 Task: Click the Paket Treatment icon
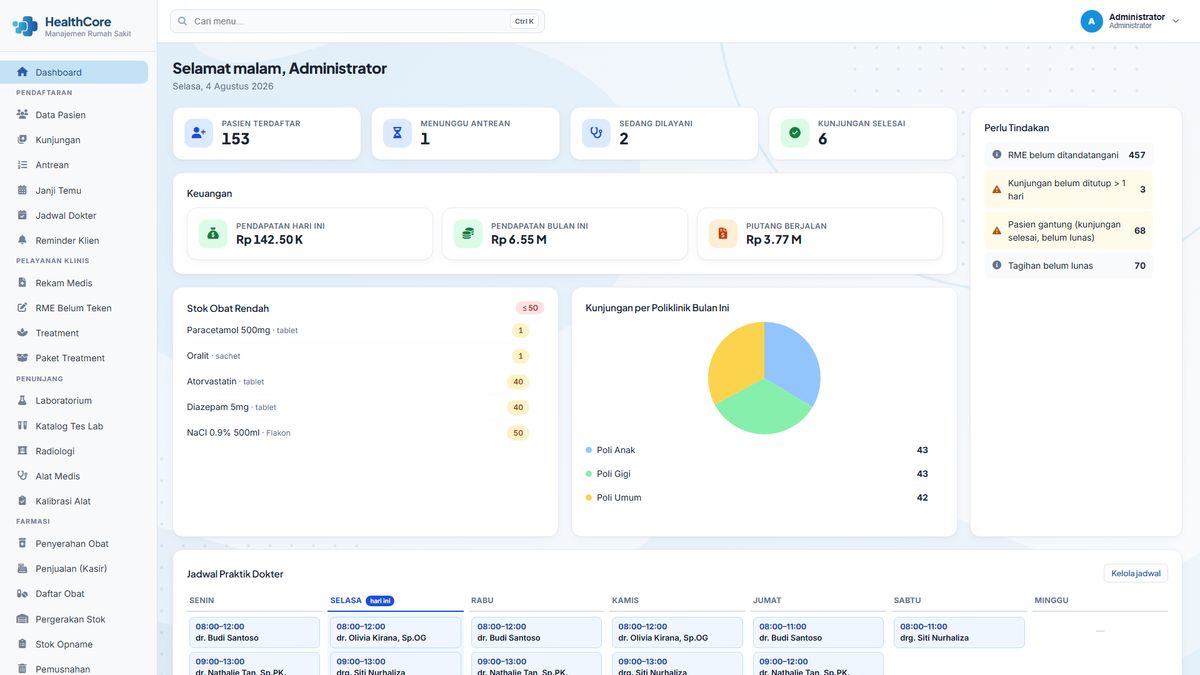pyautogui.click(x=22, y=358)
